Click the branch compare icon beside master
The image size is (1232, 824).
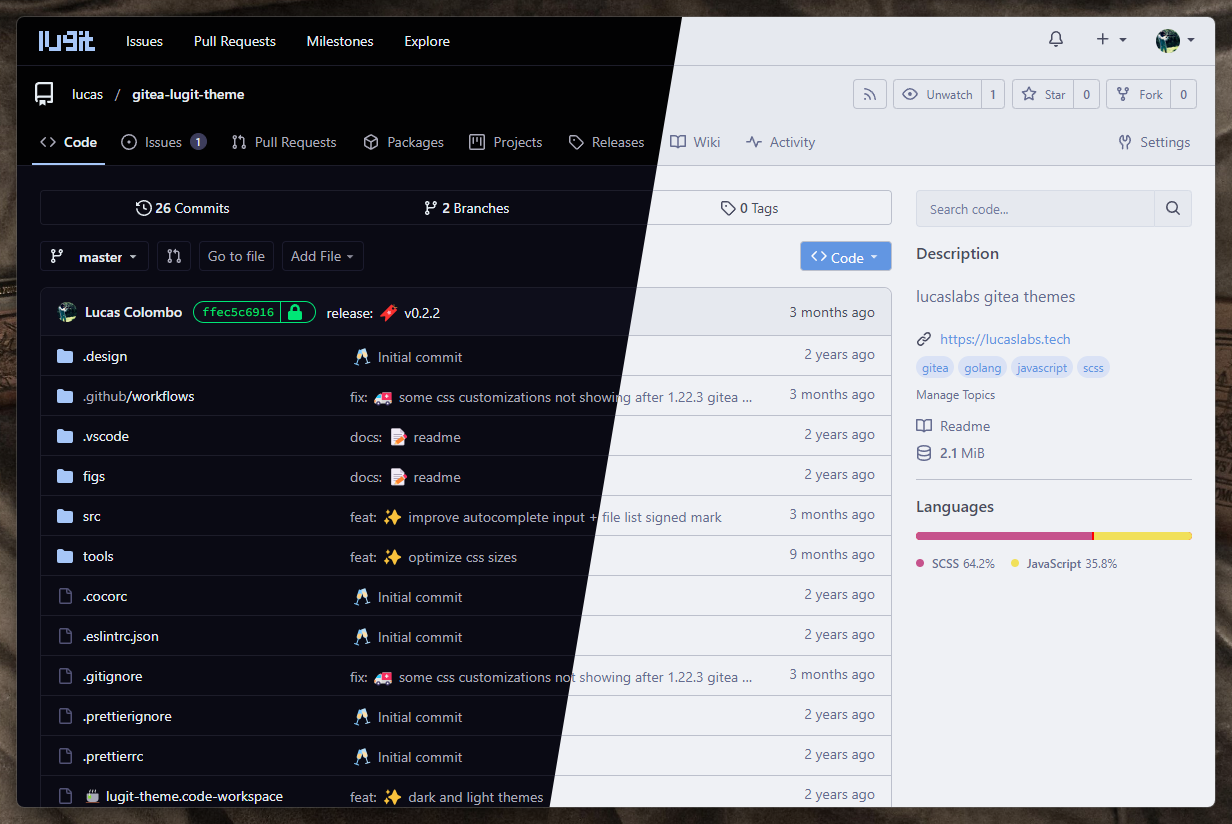[x=174, y=256]
